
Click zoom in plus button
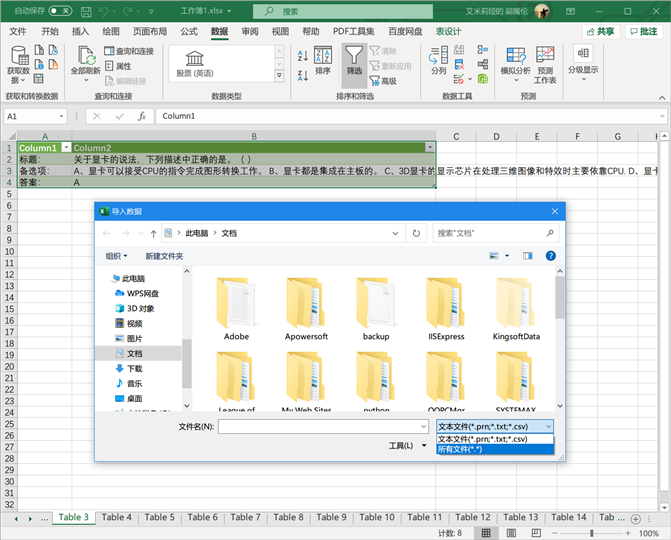[x=628, y=533]
